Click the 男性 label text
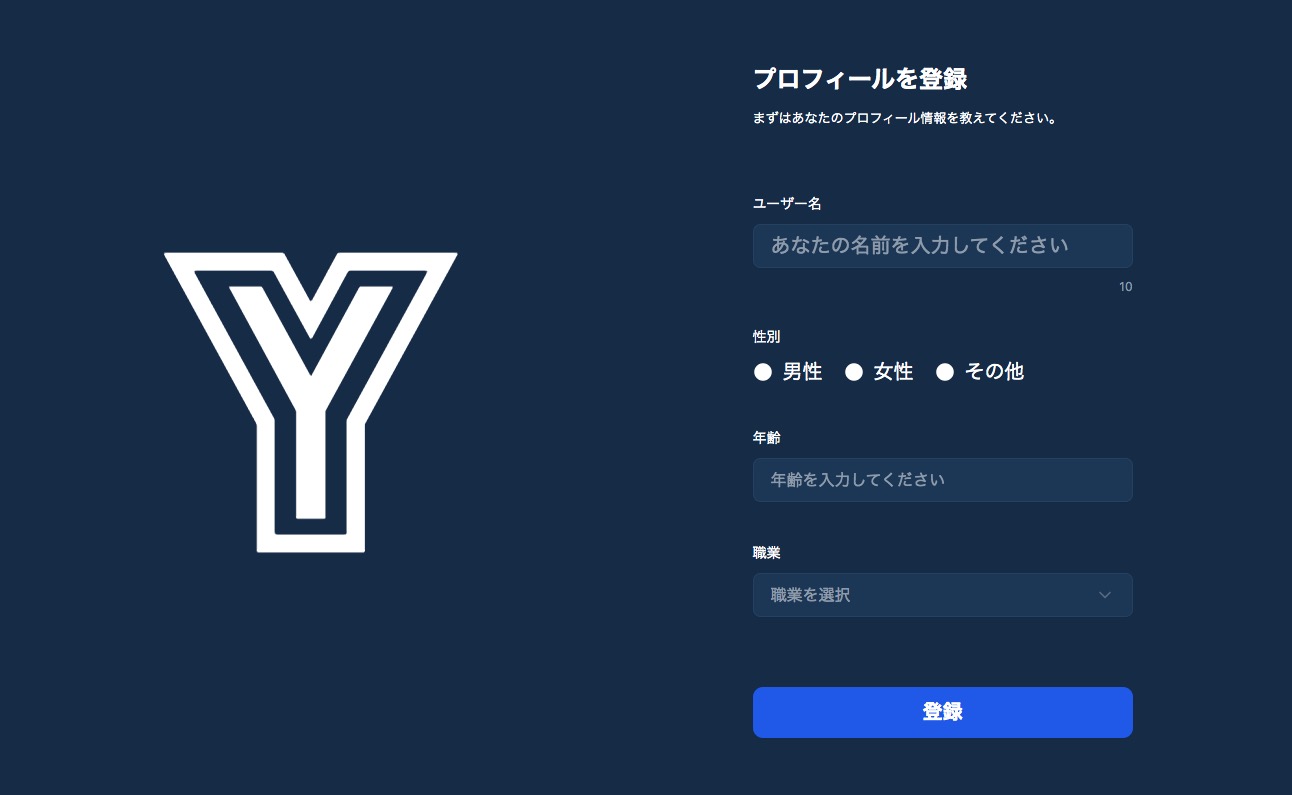This screenshot has height=795, width=1292. click(x=802, y=372)
